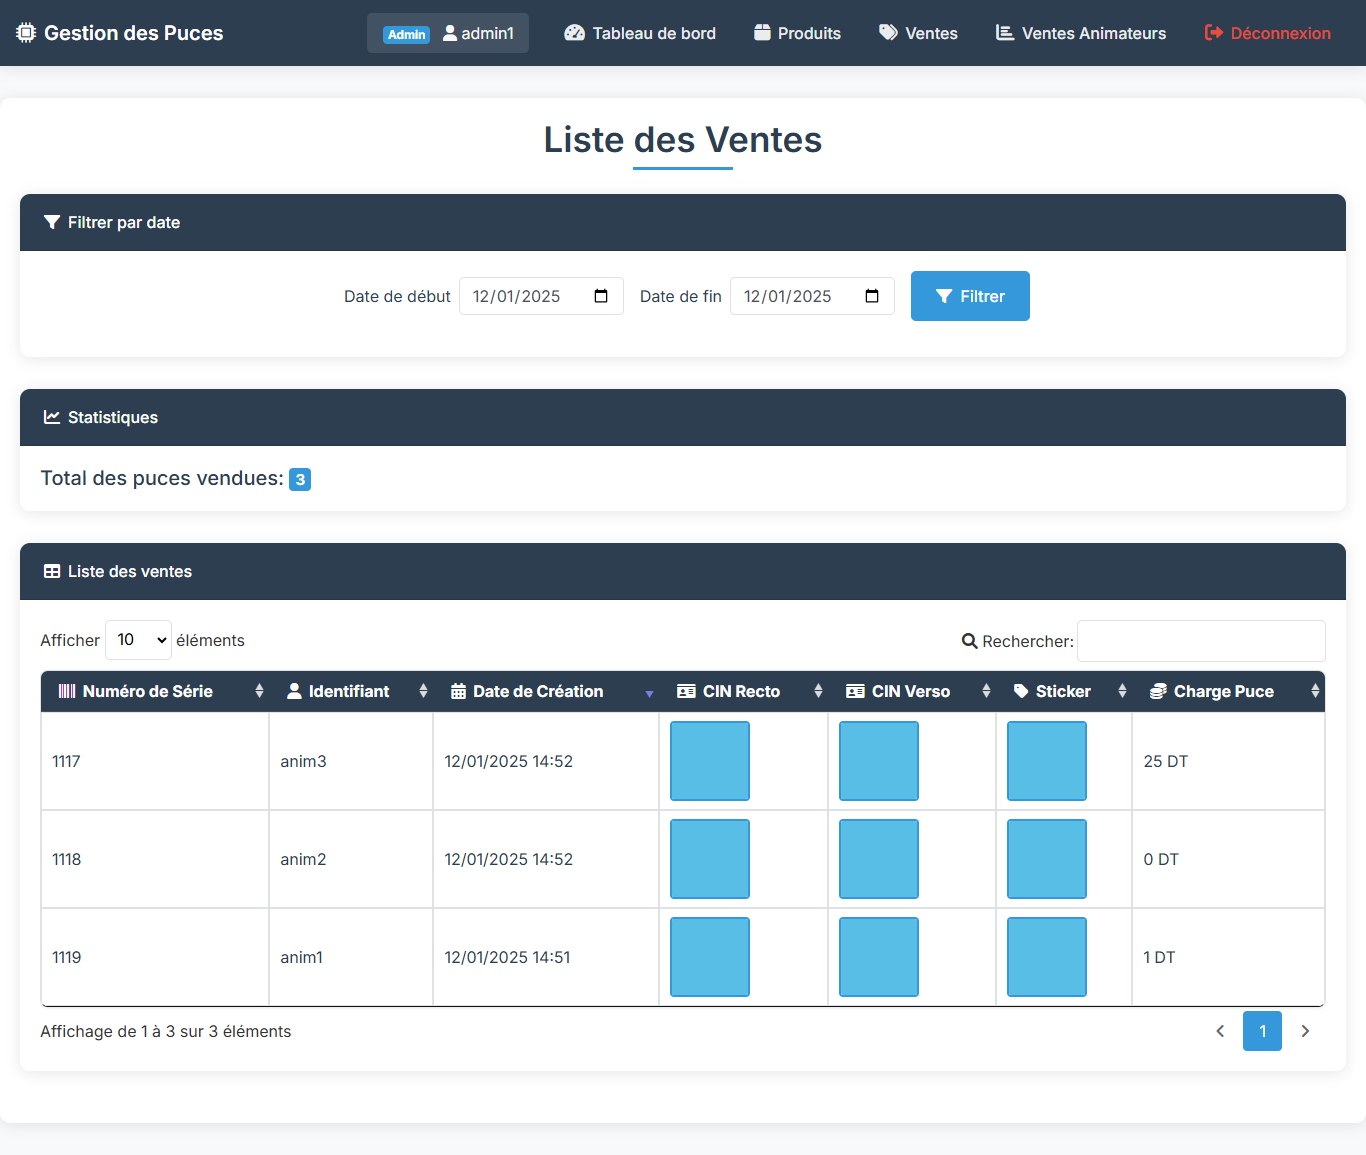Toggle Date de Création sort arrow
The height and width of the screenshot is (1155, 1366).
coord(649,692)
